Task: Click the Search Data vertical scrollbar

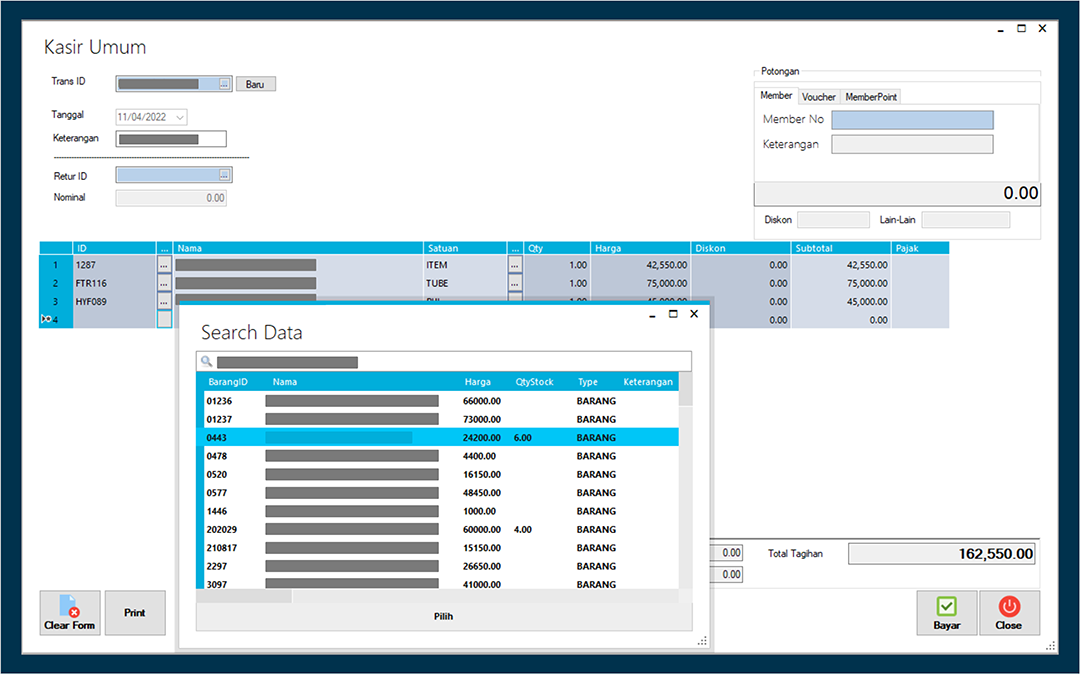Action: point(685,480)
